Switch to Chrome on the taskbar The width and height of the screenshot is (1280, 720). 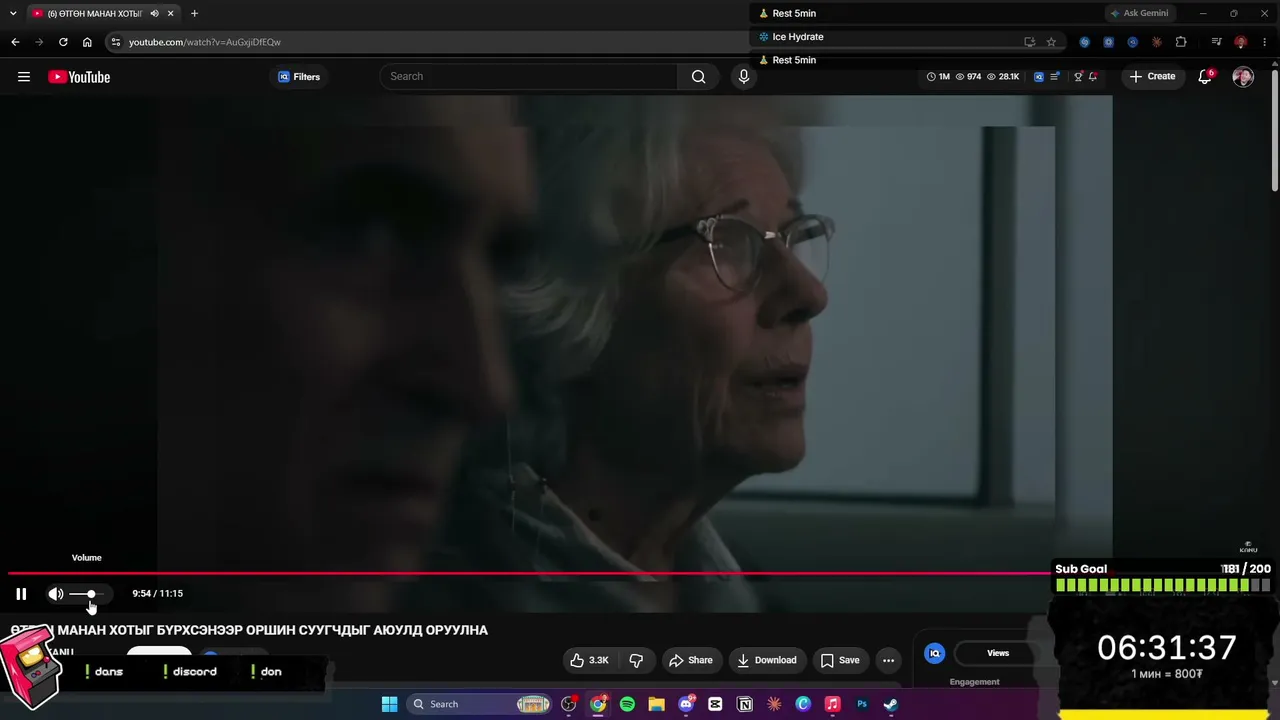click(598, 704)
